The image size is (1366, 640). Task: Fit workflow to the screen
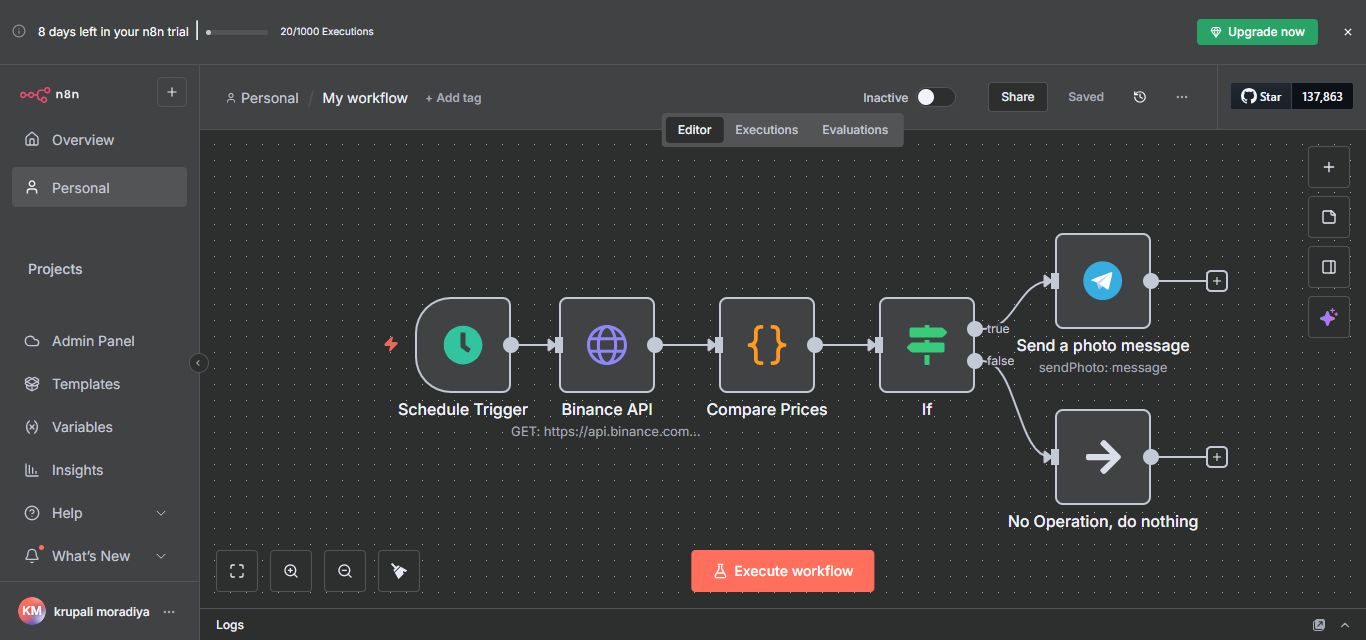pyautogui.click(x=237, y=570)
